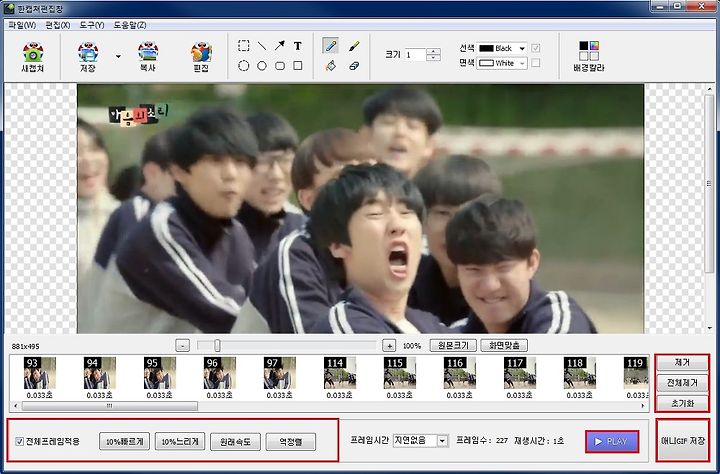
Task: Select frame thumbnail 116
Action: tap(460, 373)
